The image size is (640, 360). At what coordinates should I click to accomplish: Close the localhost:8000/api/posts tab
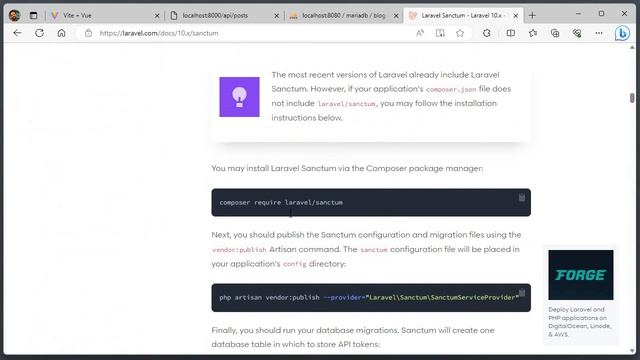[276, 16]
